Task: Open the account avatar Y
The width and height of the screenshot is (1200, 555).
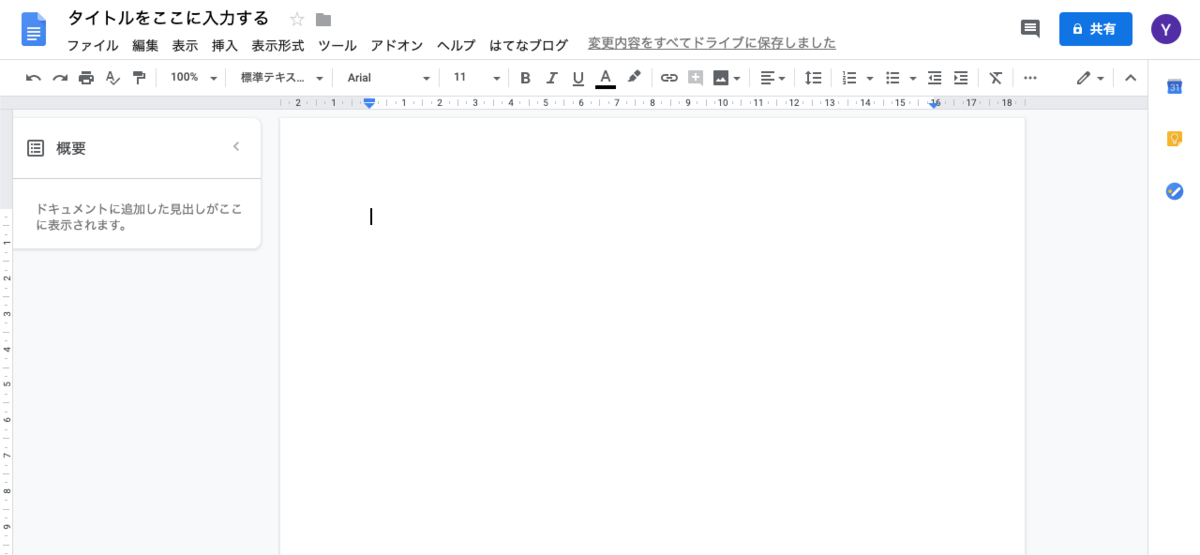Action: (x=1166, y=29)
